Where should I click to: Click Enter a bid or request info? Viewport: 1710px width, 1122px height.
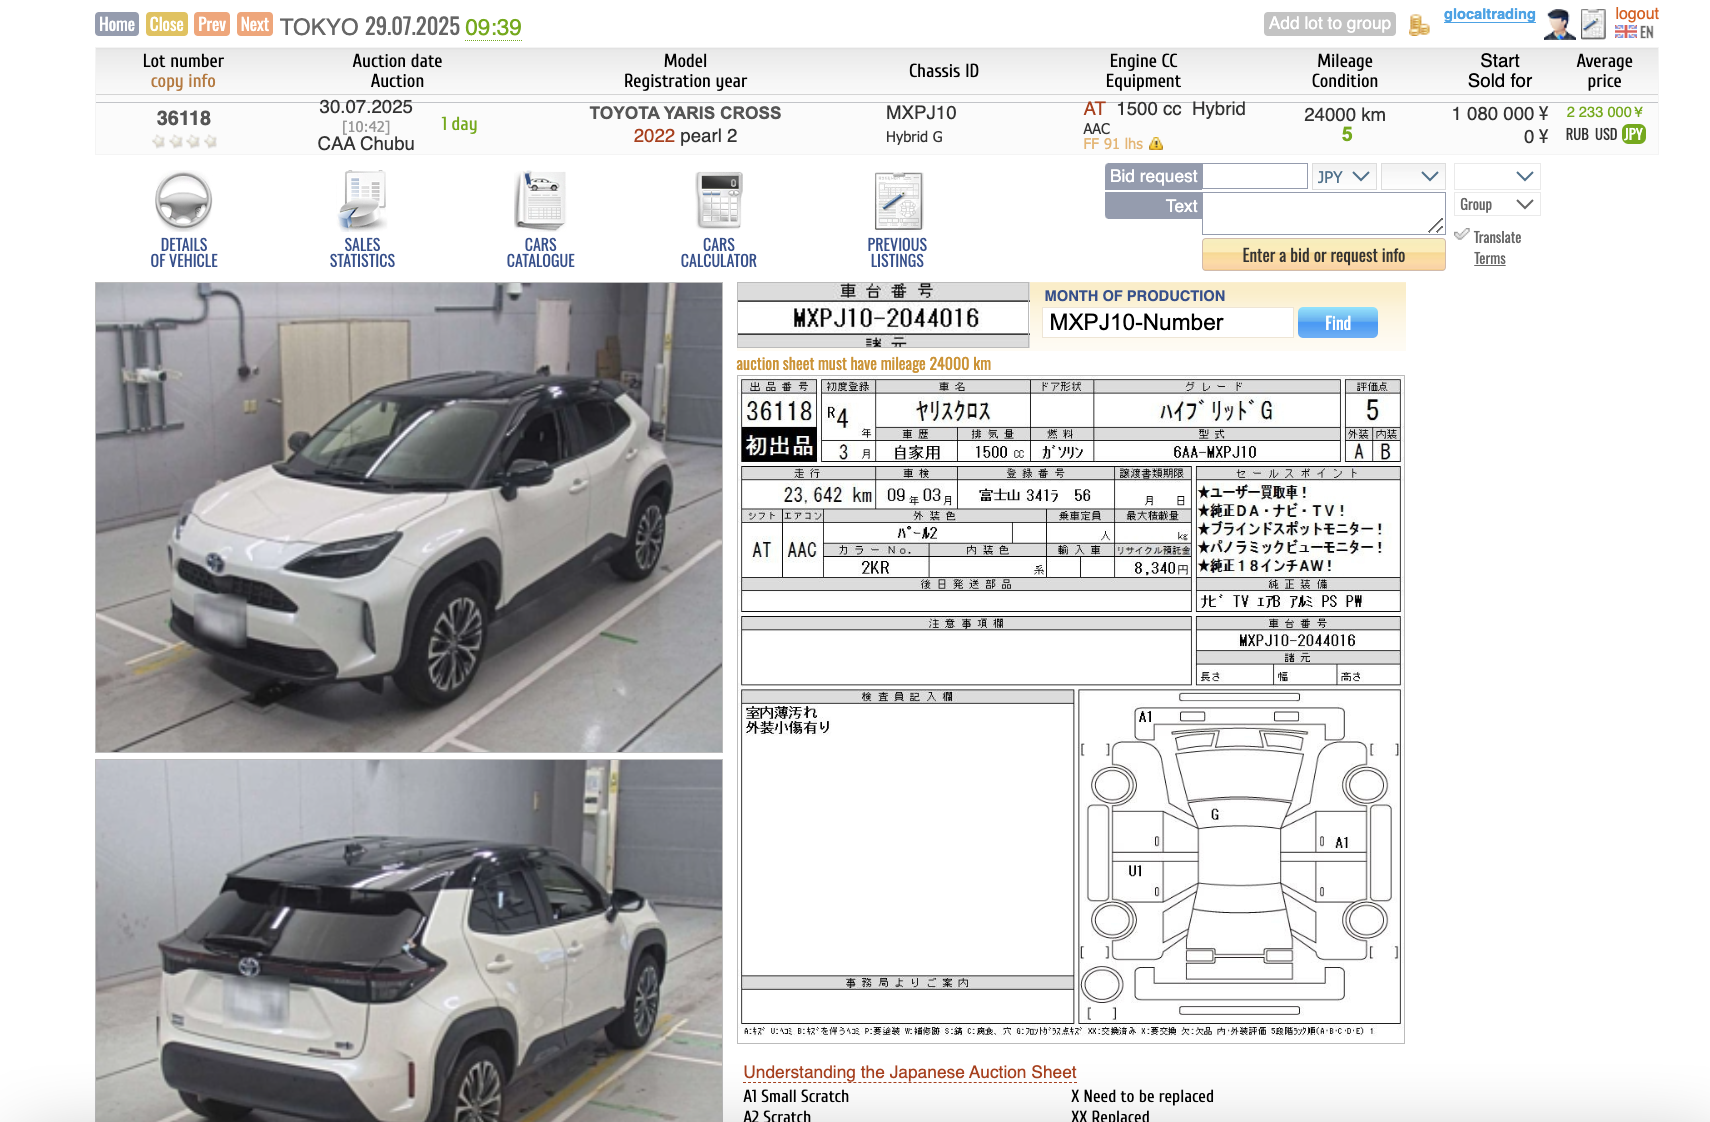[1324, 255]
